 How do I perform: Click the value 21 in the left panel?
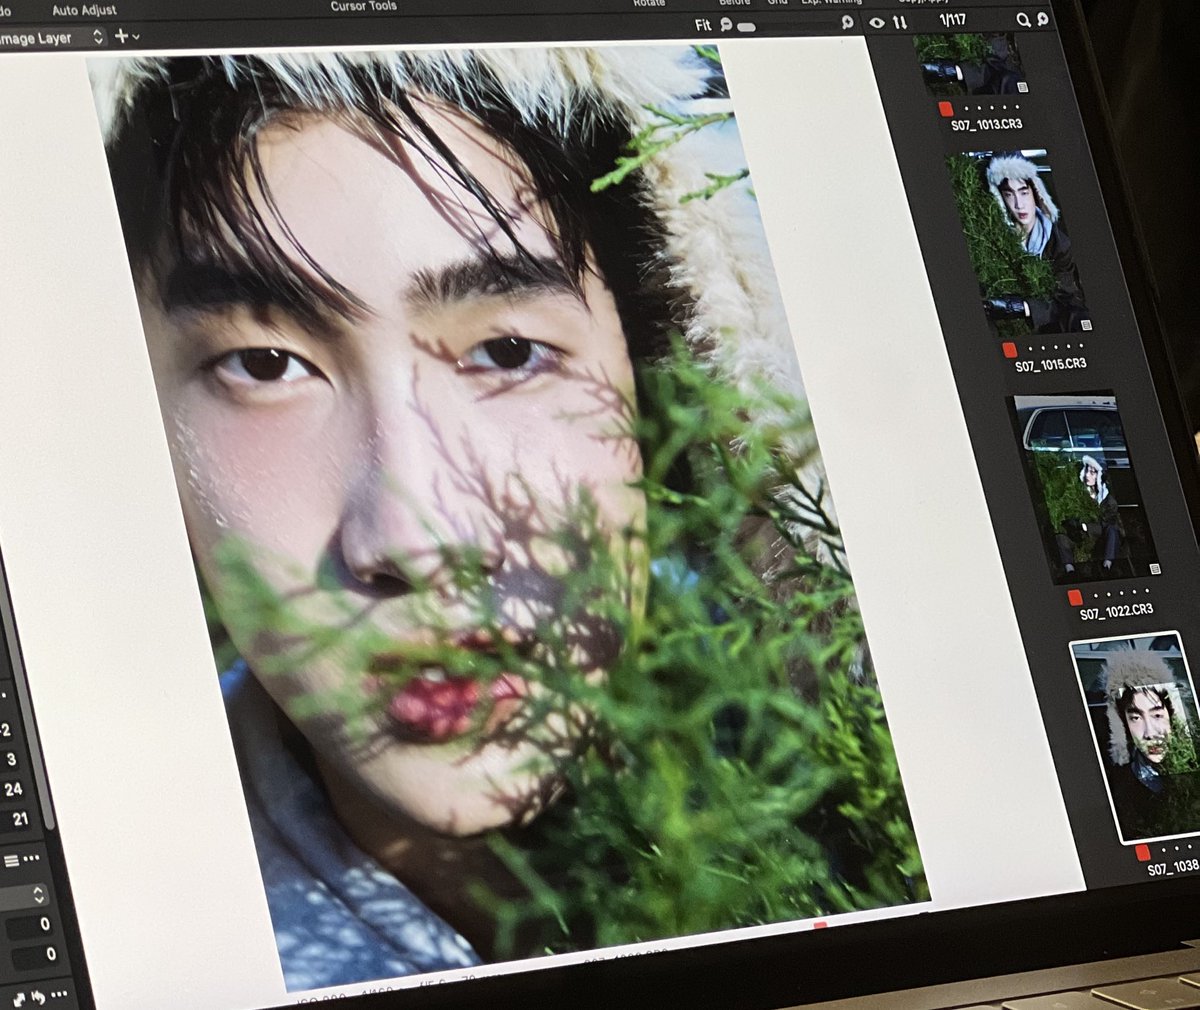[20, 819]
